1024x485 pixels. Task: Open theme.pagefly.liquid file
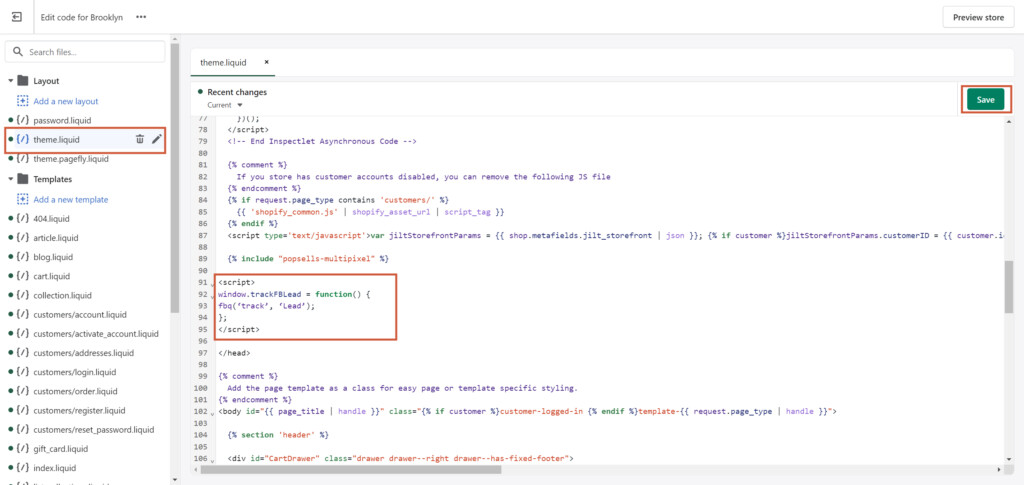pos(71,159)
